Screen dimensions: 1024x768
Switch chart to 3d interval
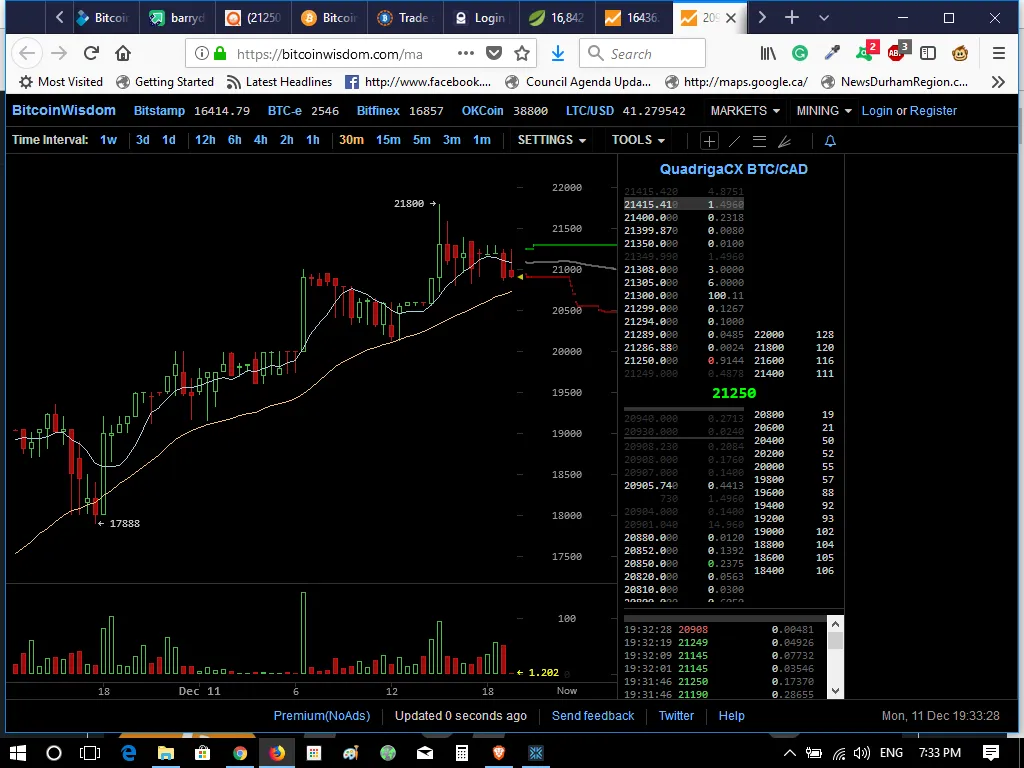(142, 140)
